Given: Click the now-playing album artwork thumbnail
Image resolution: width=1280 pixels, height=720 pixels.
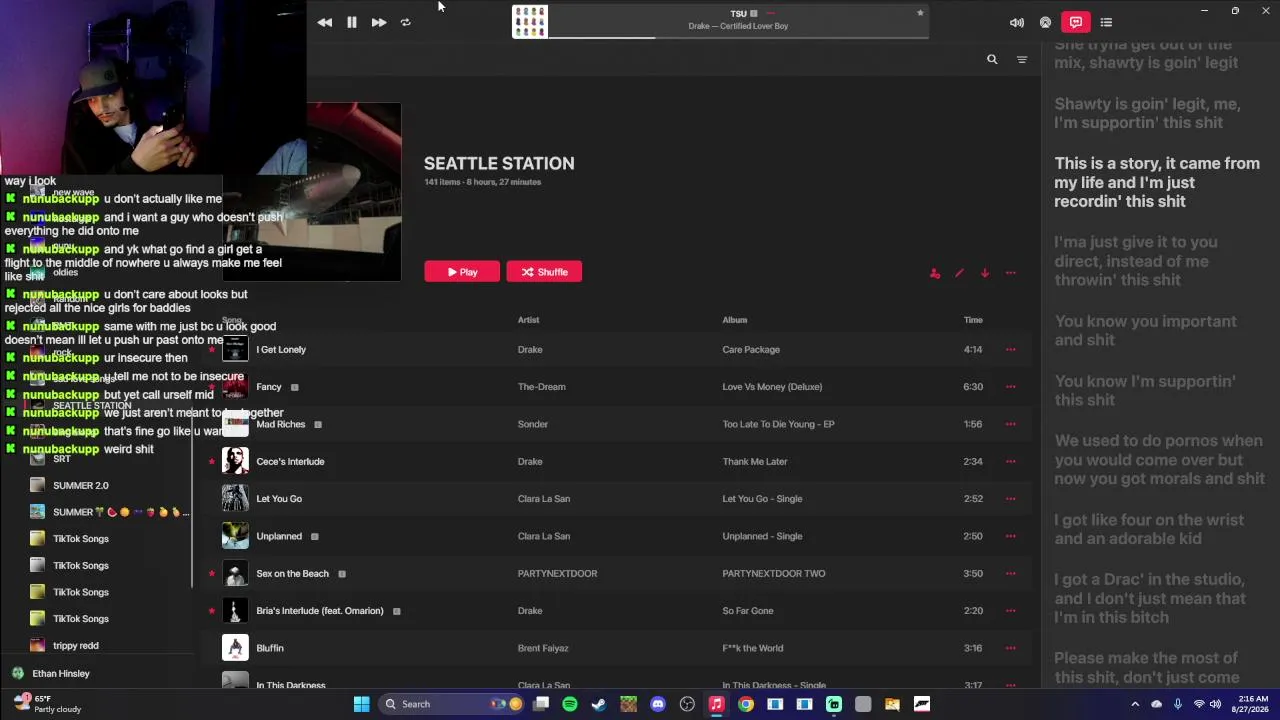Looking at the screenshot, I should click(530, 22).
